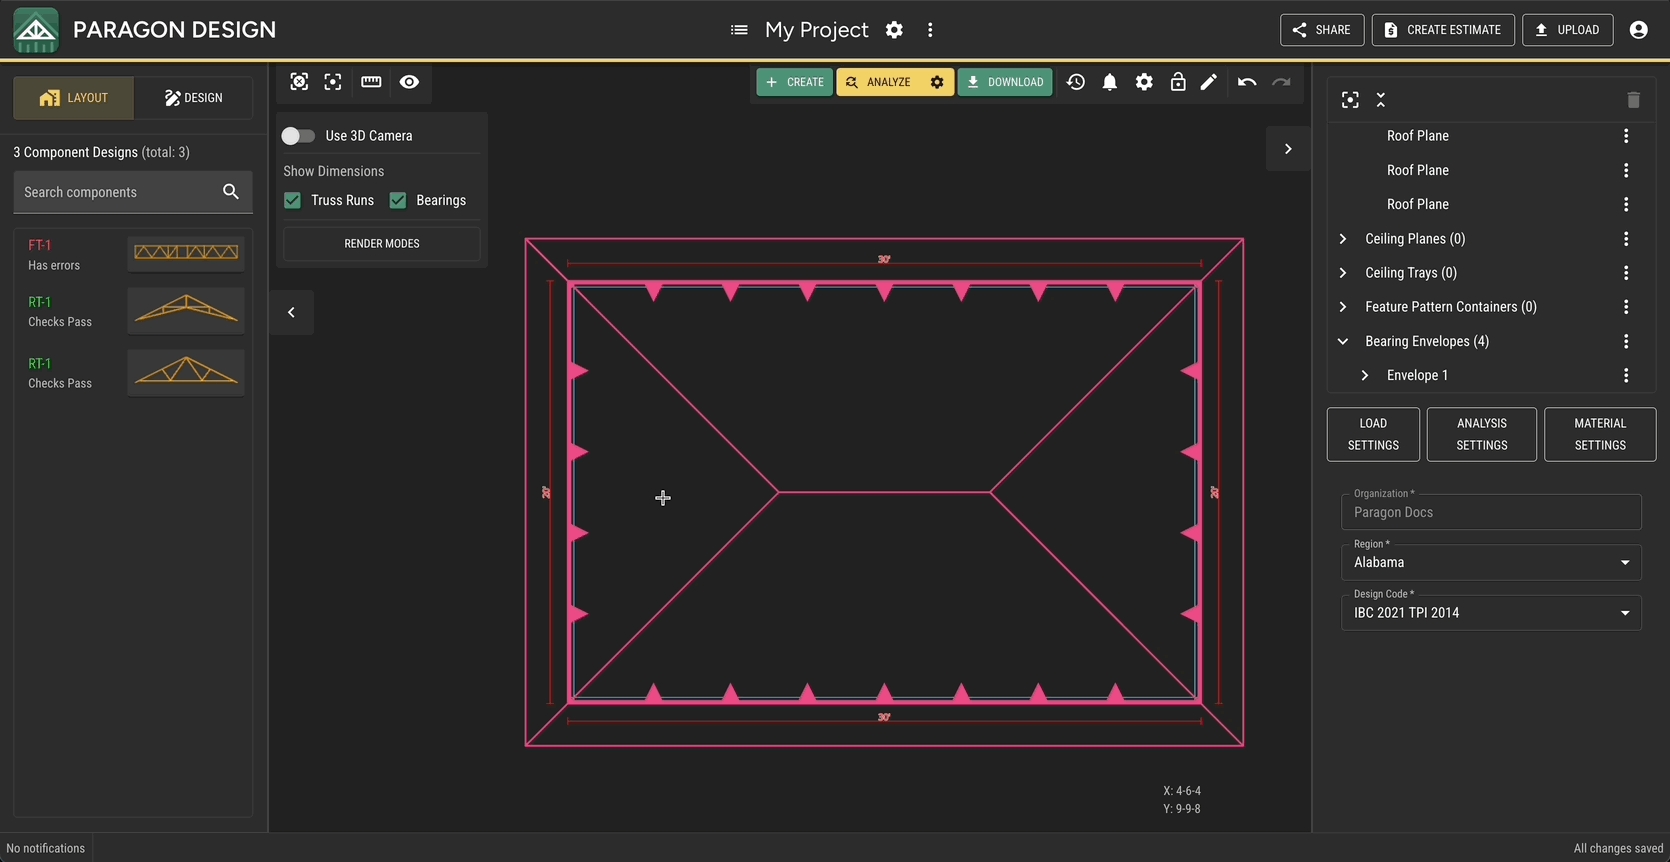Open Load Settings

1373,434
